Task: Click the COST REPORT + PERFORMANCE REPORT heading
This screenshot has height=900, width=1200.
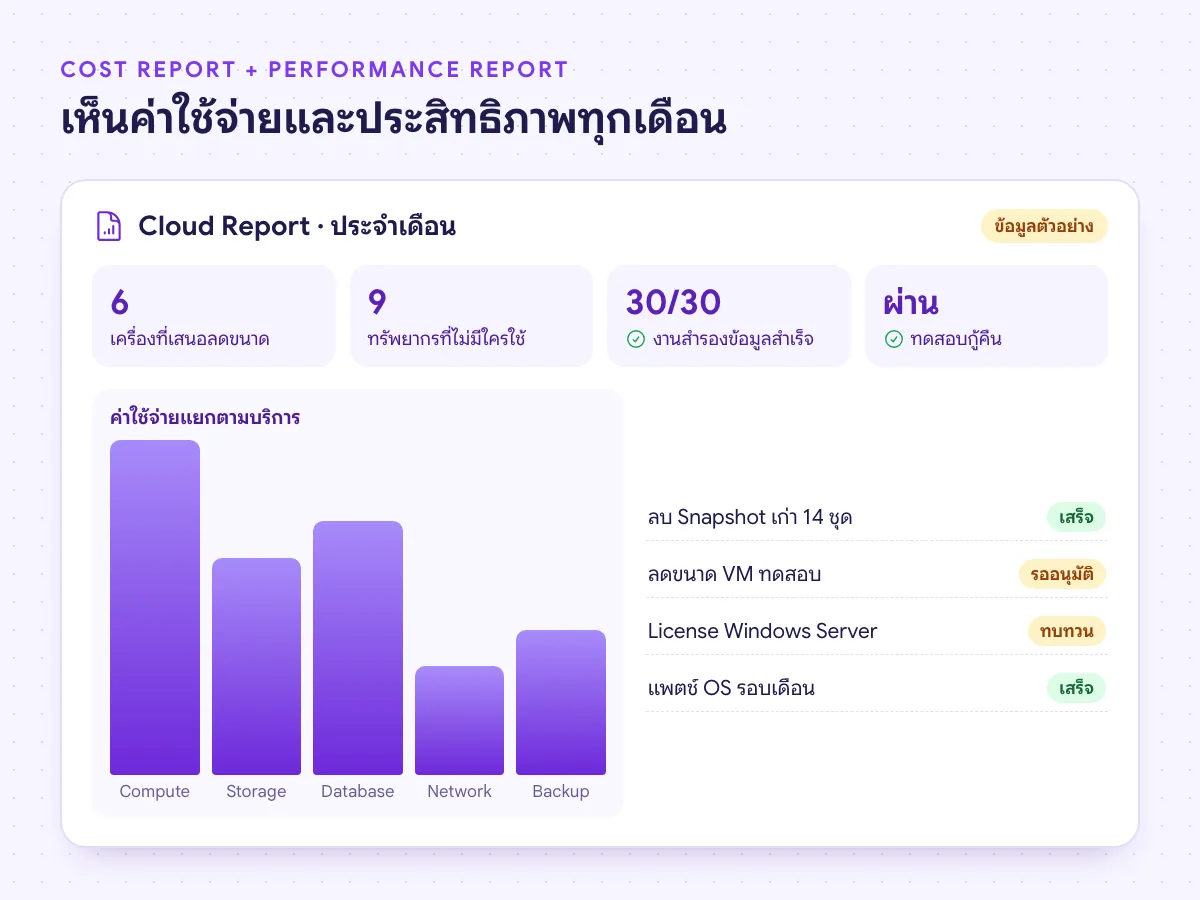Action: [314, 70]
